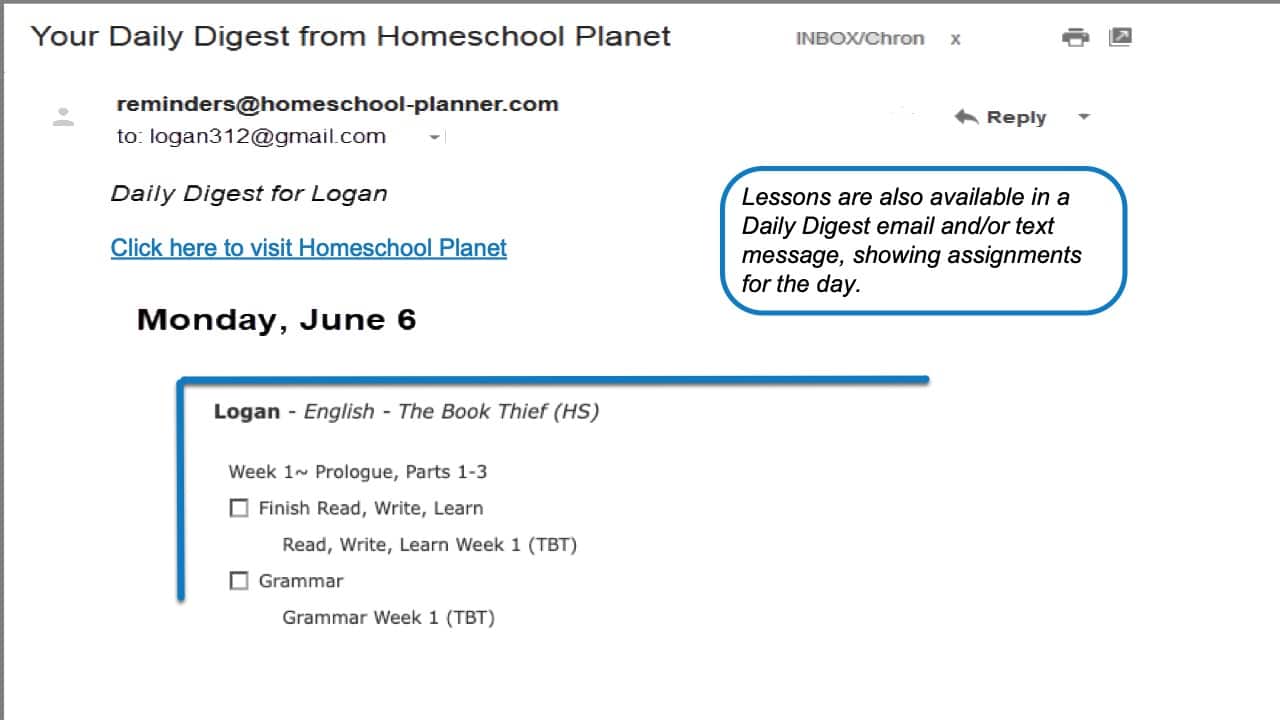This screenshot has height=720, width=1280.
Task: Click the Read, Write, Learn Week 1 (TBT) item
Action: click(430, 545)
